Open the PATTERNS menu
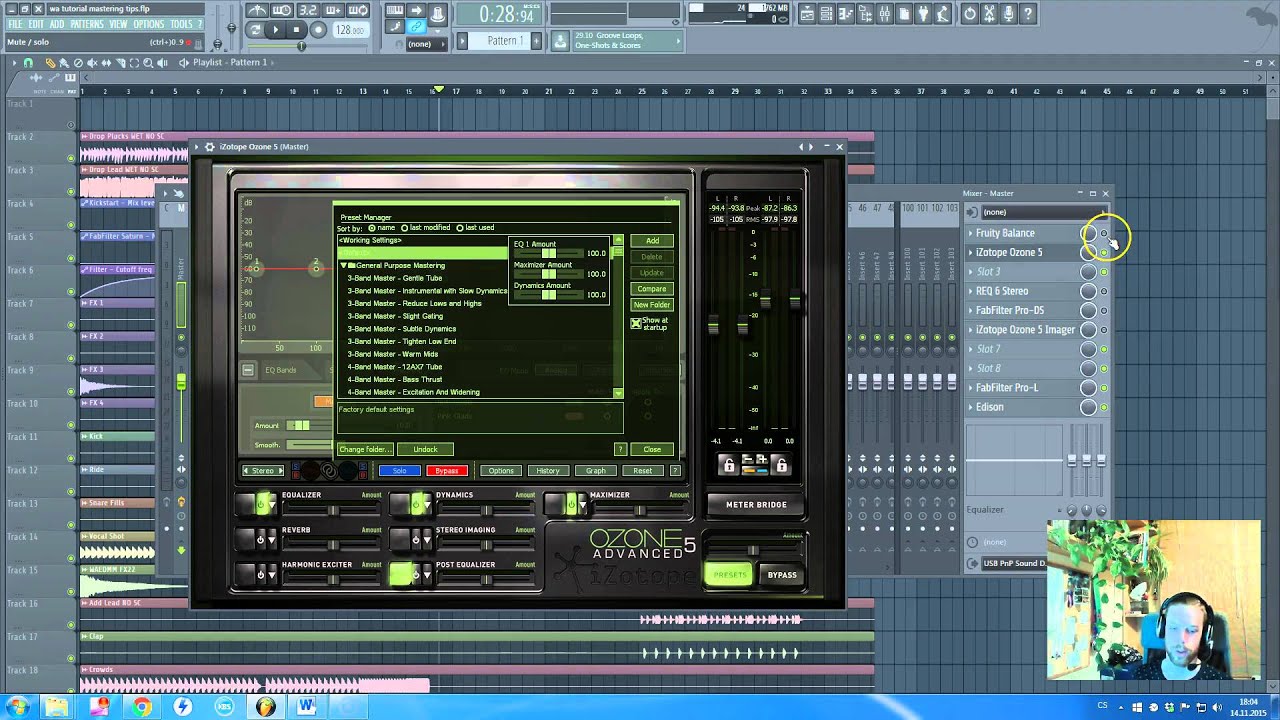 point(87,24)
